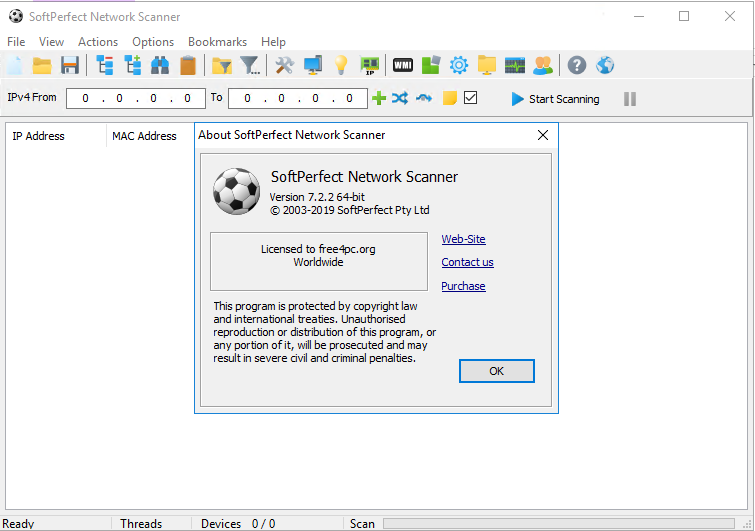This screenshot has width=755, height=531.
Task: Open the Bookmarks menu
Action: tap(217, 42)
